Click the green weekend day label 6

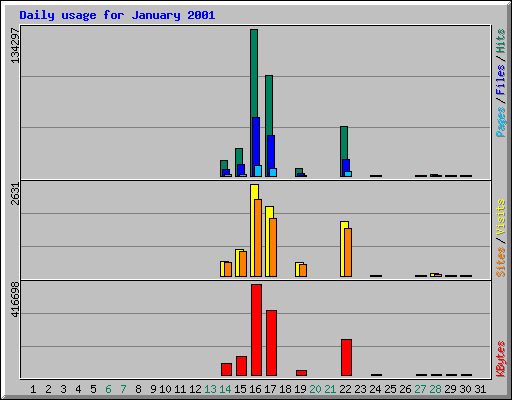pyautogui.click(x=108, y=389)
